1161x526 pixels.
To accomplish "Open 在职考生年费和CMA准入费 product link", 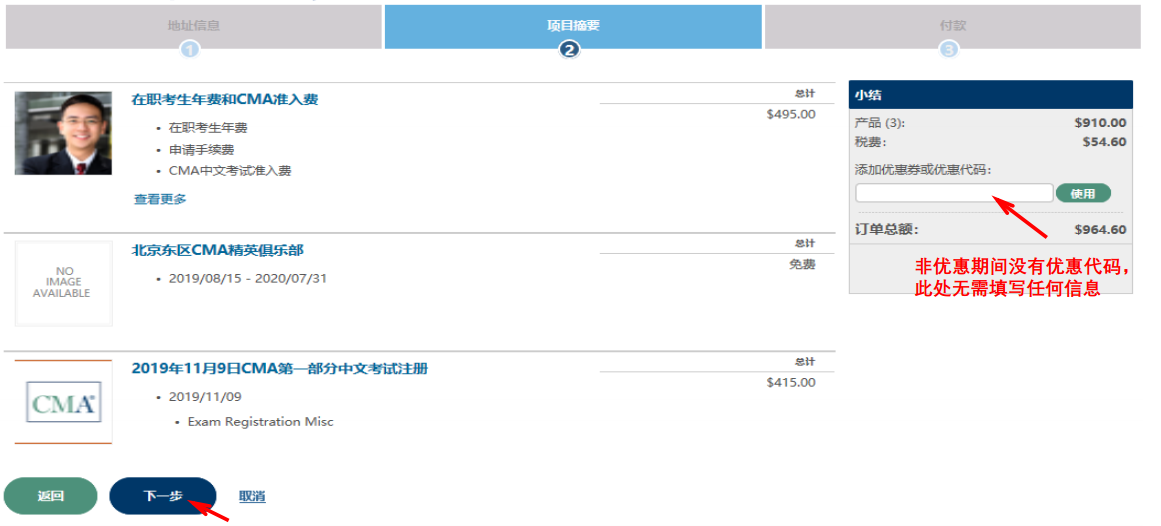I will (225, 99).
